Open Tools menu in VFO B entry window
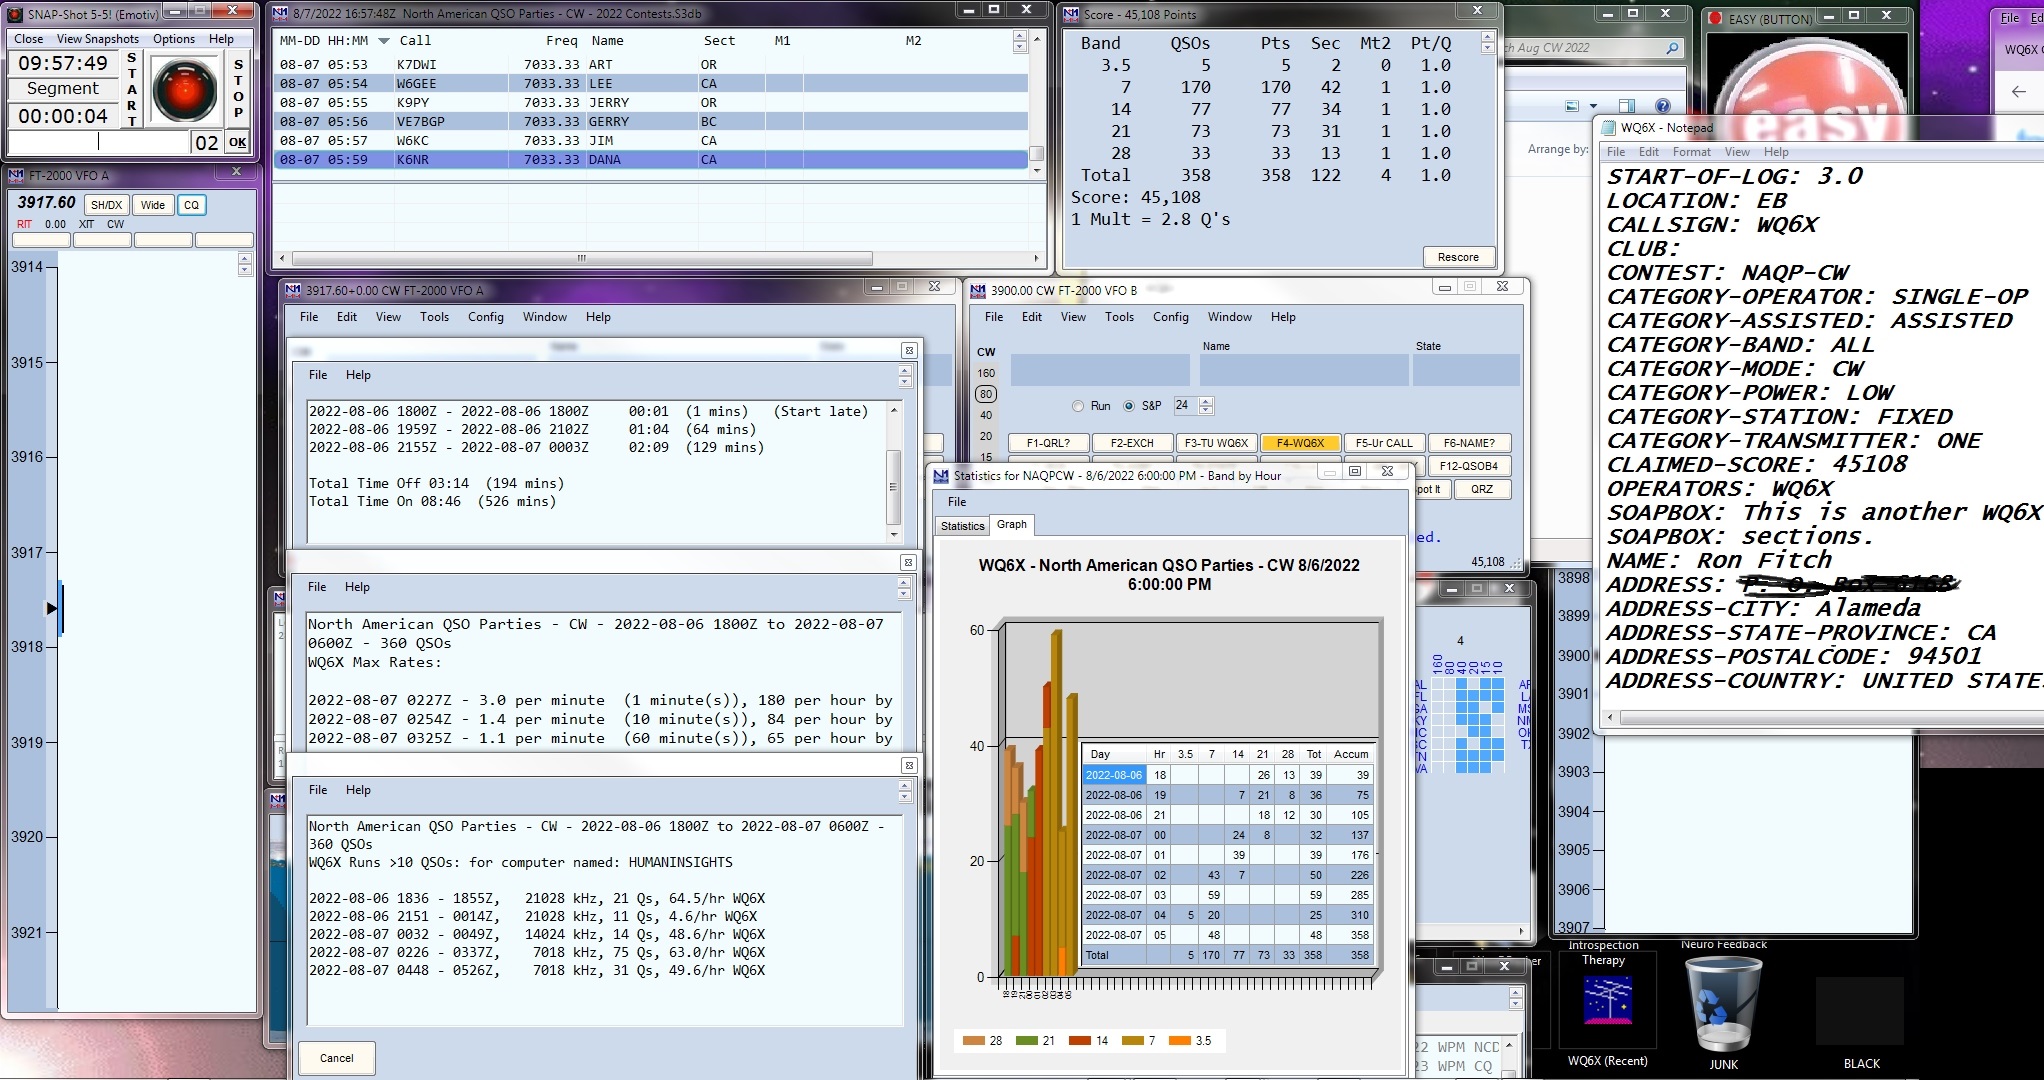 pos(1119,317)
